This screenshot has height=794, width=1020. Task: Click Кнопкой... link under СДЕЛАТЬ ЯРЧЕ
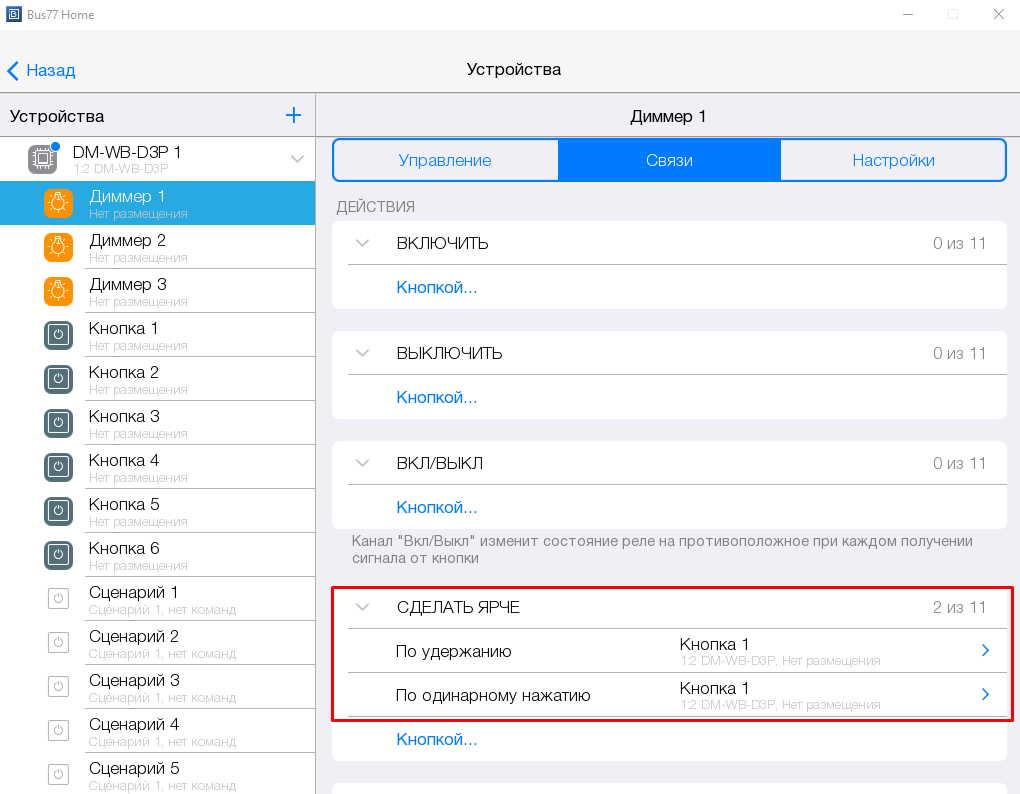click(437, 739)
